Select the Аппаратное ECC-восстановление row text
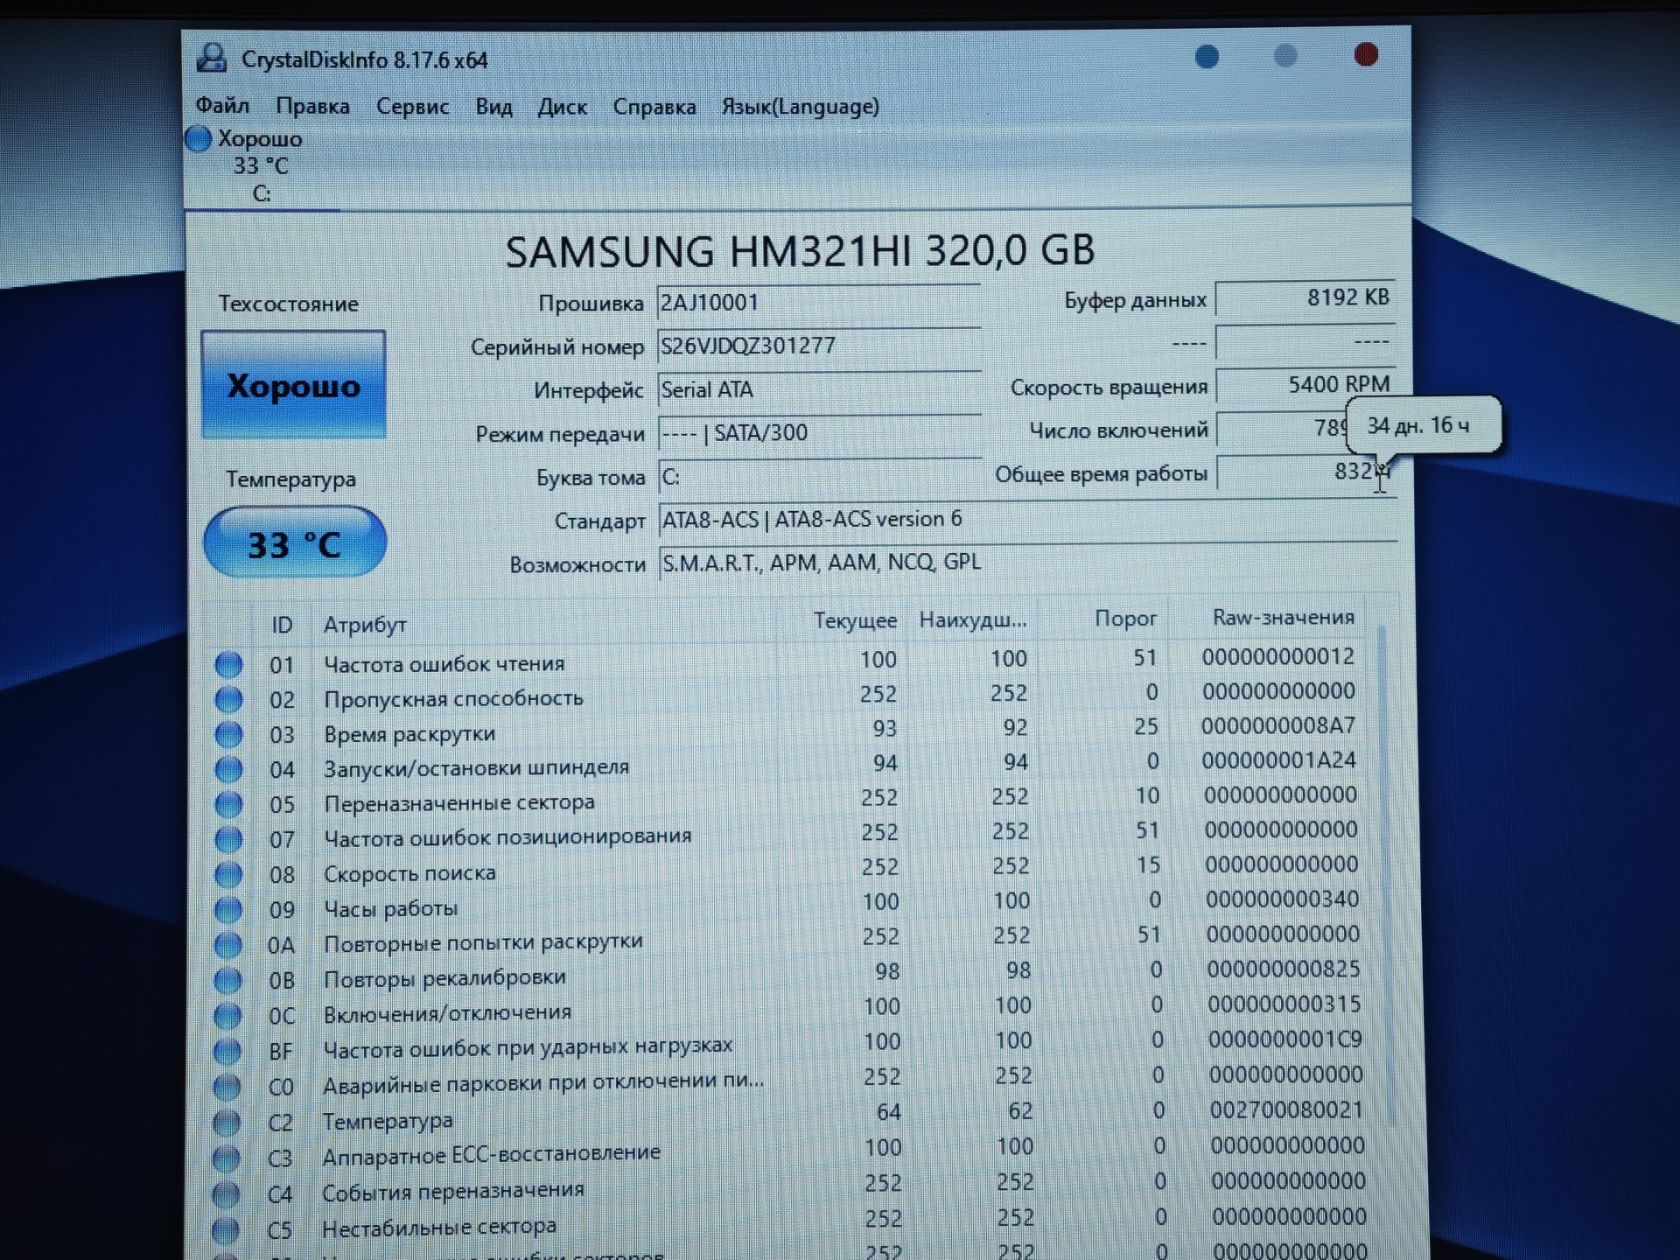1680x1260 pixels. (491, 1155)
